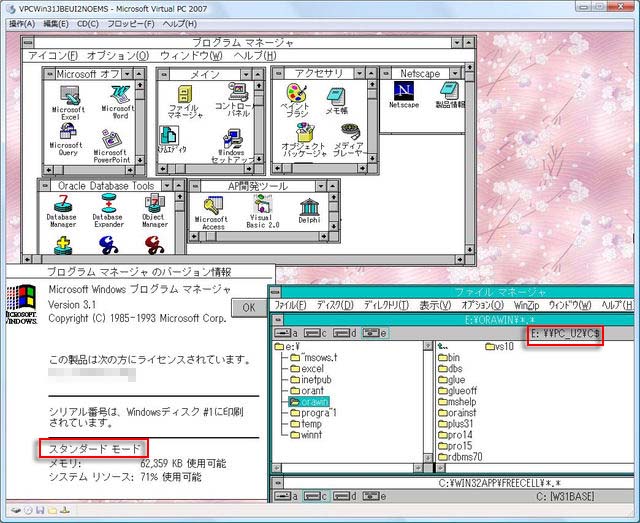Select the temp folder in directory tree
This screenshot has width=640, height=523.
click(x=306, y=424)
